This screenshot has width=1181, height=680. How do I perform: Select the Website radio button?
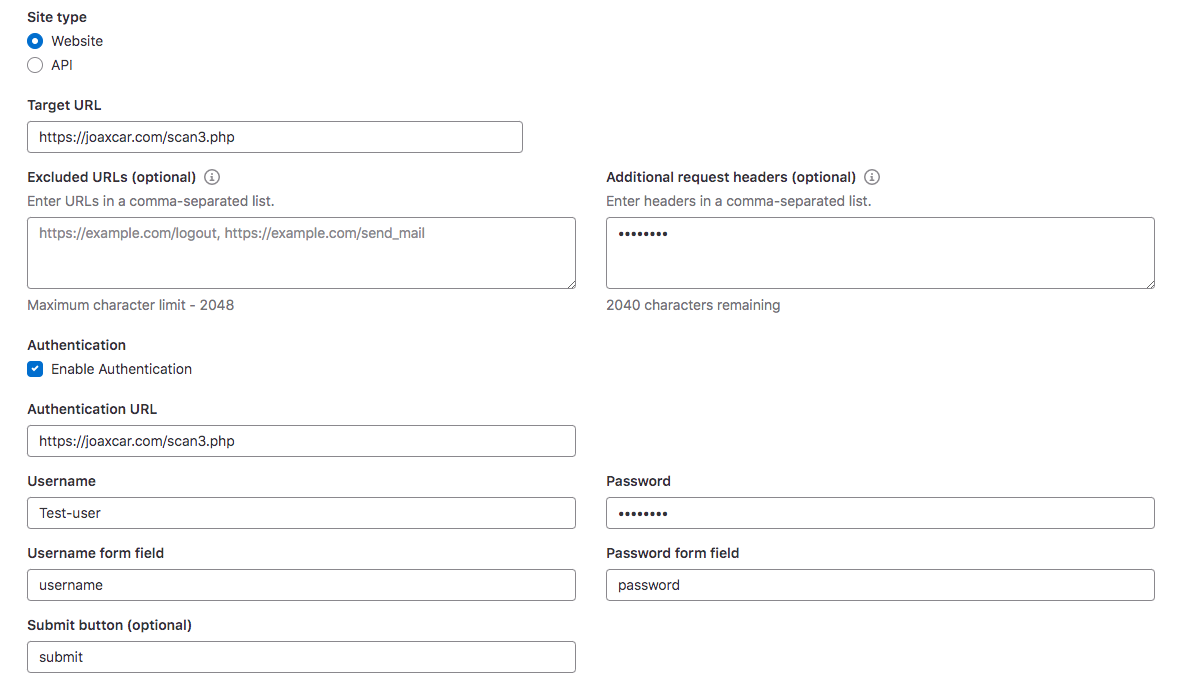coord(35,41)
